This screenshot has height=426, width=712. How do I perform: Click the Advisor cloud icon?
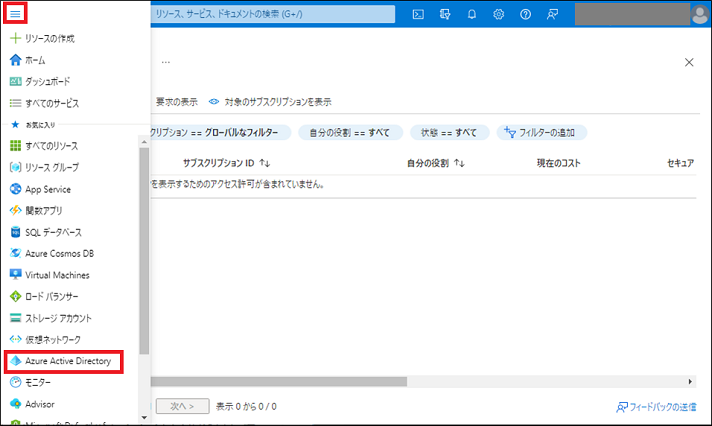(x=15, y=404)
